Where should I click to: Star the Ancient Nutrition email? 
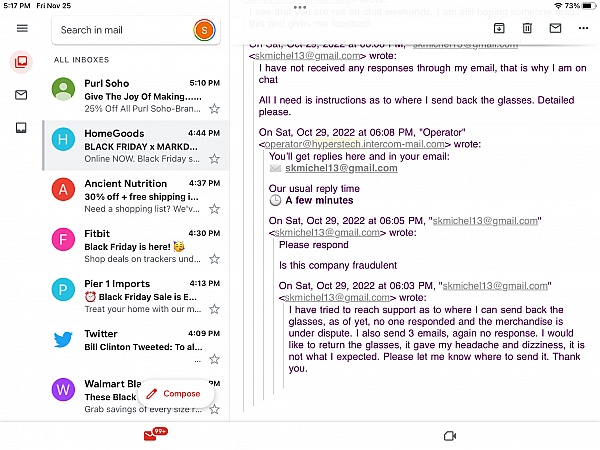214,209
